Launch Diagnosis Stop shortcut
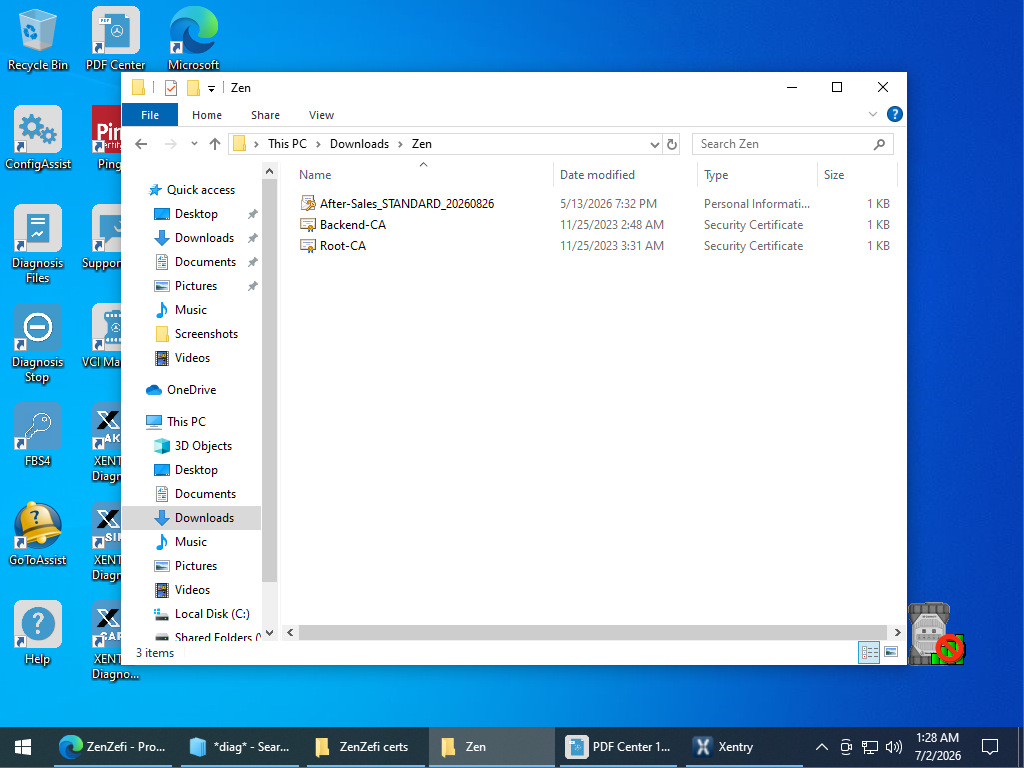Screen dimensions: 1024x768 [x=38, y=344]
